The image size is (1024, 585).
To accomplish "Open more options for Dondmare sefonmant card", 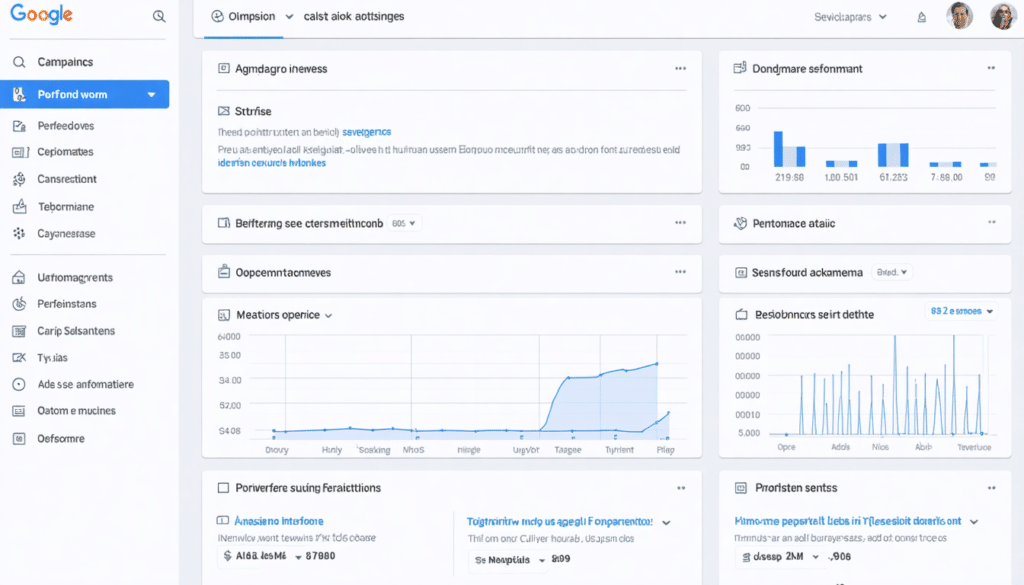I will [x=991, y=68].
